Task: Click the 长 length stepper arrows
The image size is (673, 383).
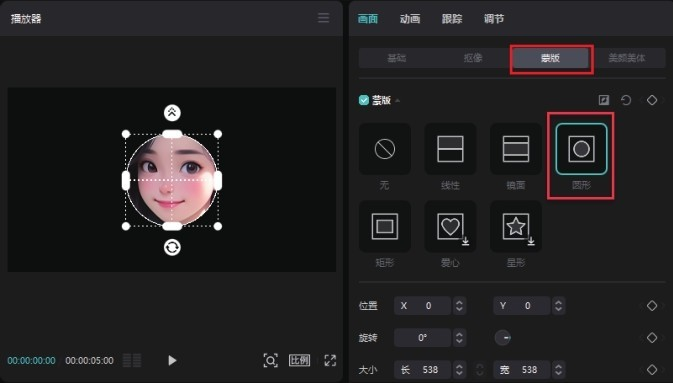Action: [459, 369]
